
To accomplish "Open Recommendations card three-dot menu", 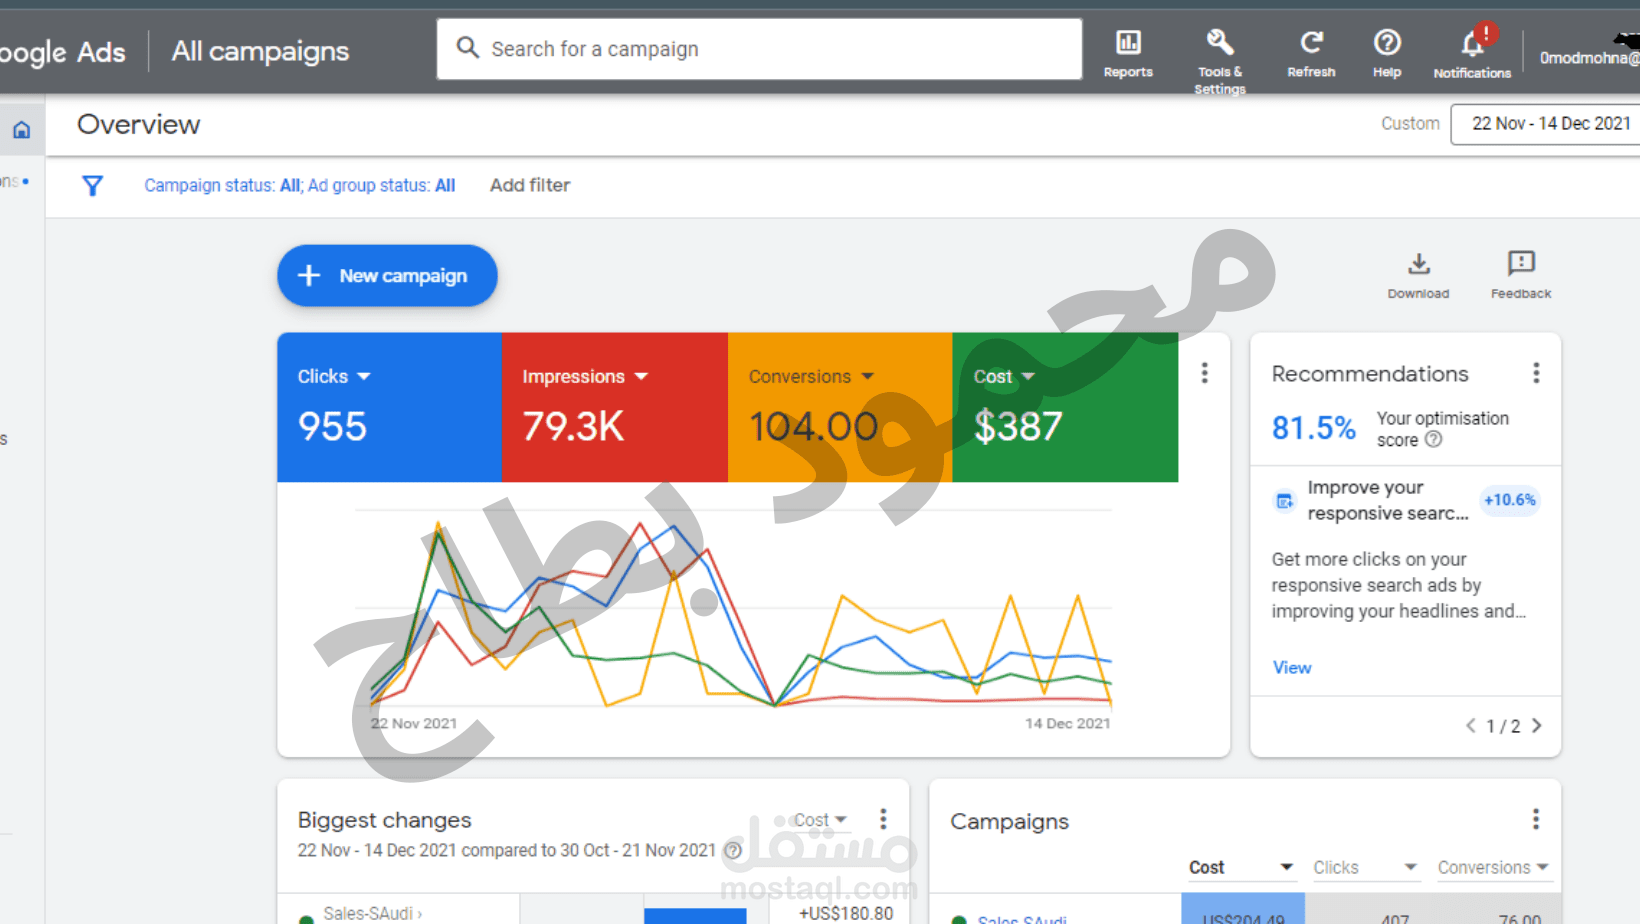I will pos(1536,373).
